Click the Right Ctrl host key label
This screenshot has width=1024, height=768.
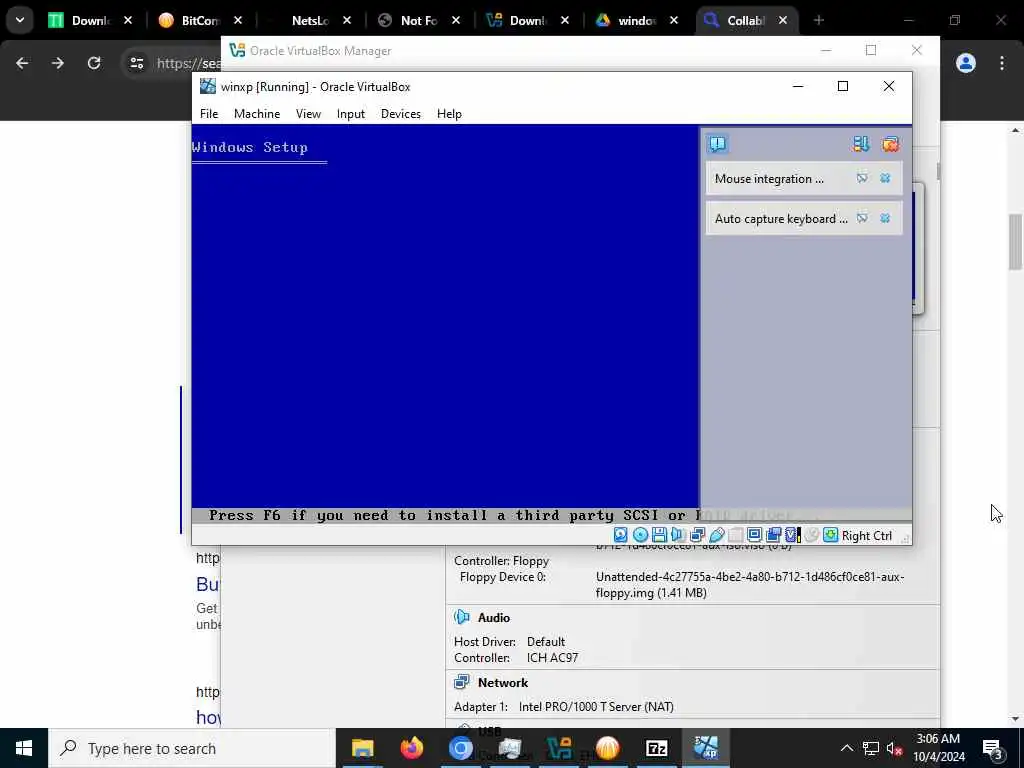(867, 536)
